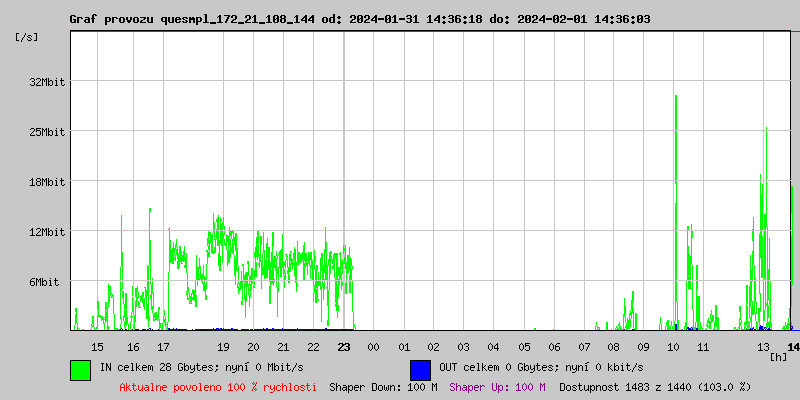
Task: Click the 'Shaper Down: 100 M' label
Action: pos(383,387)
